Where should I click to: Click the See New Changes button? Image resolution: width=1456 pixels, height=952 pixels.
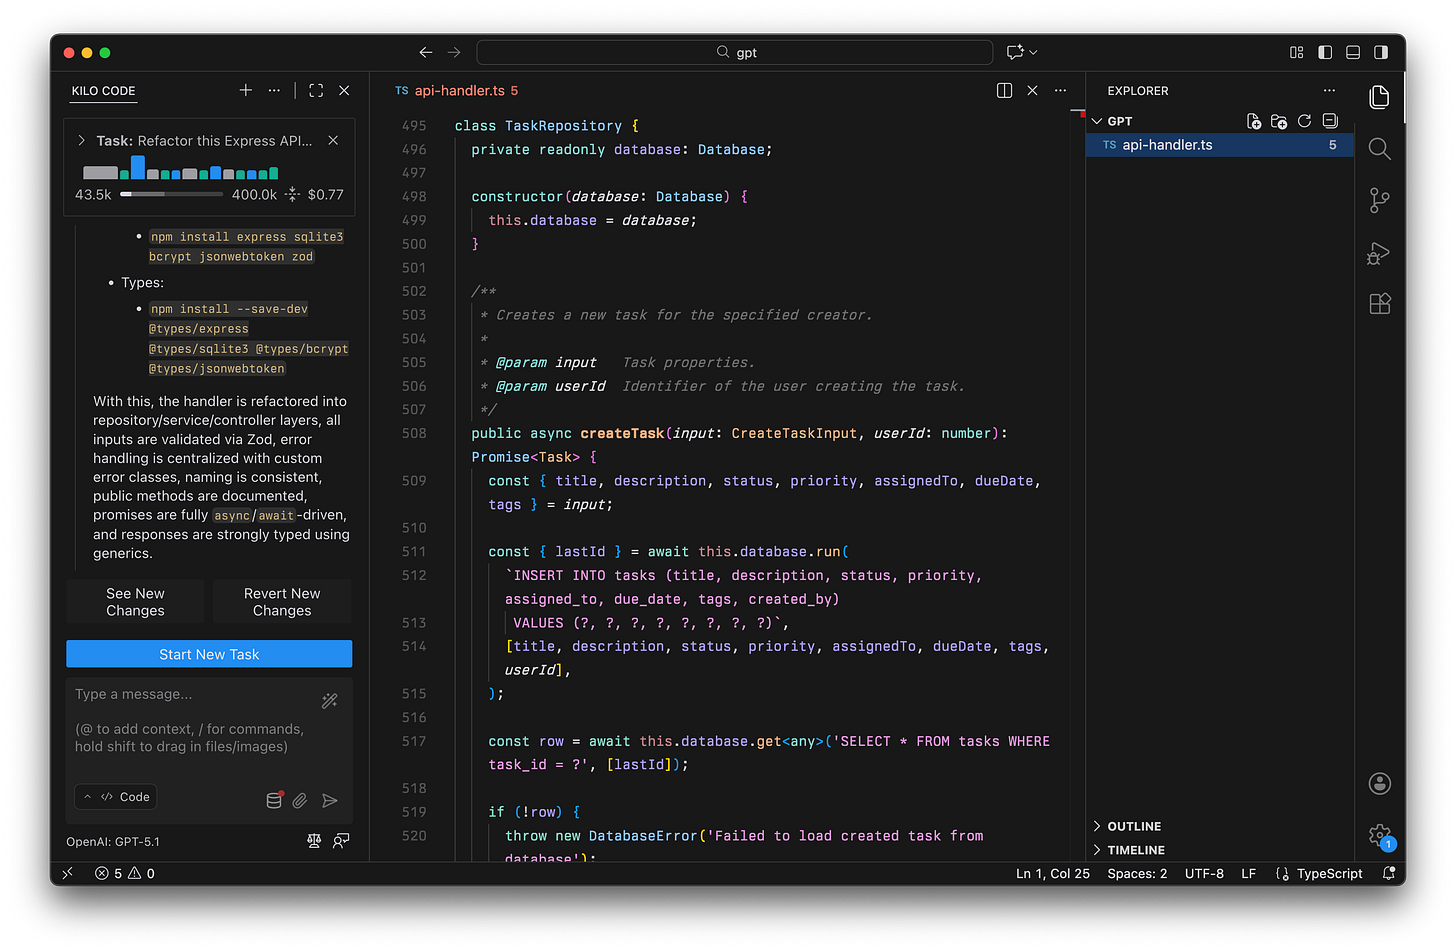click(135, 602)
